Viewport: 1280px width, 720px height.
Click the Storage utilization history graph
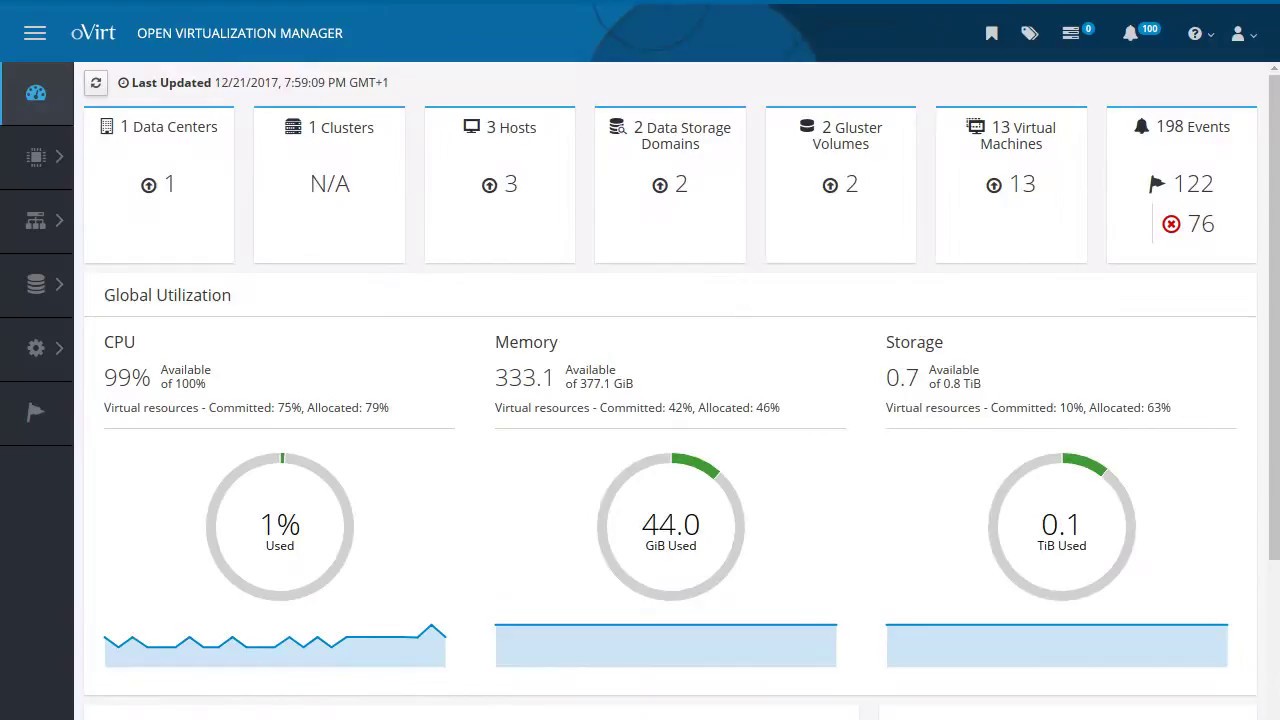(1057, 645)
